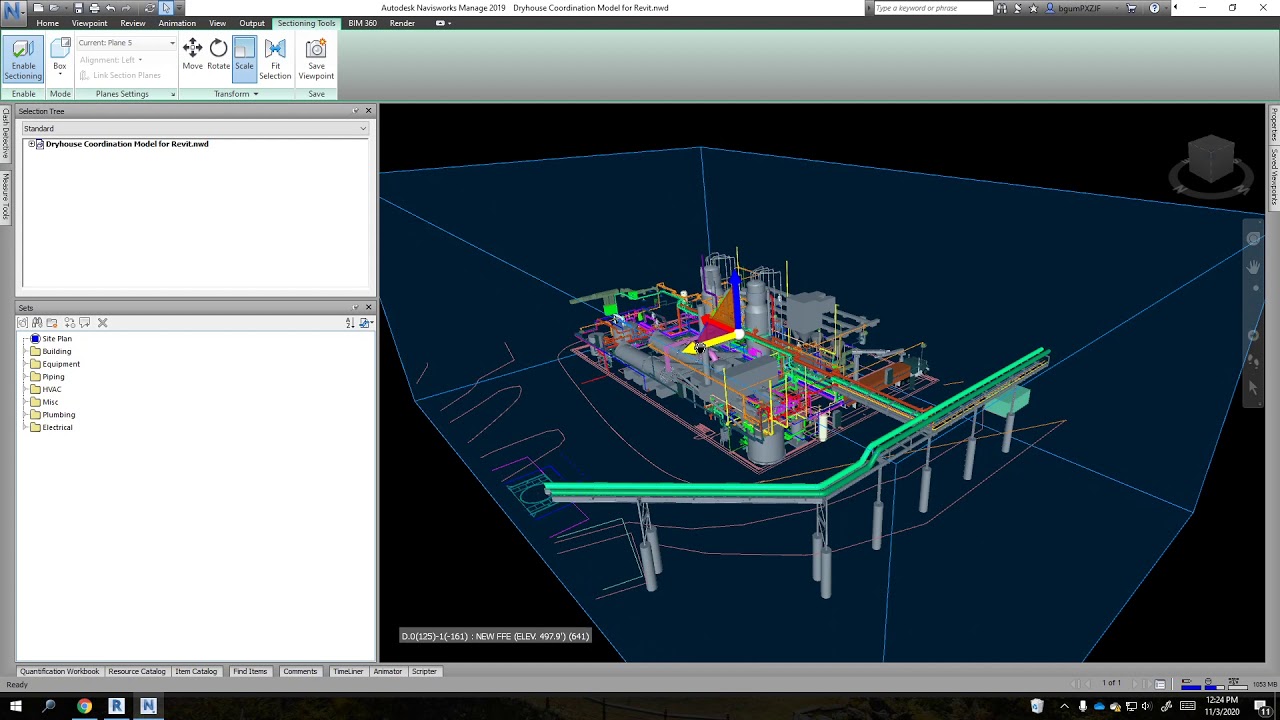
Task: Save the current viewpoint
Action: tap(316, 60)
